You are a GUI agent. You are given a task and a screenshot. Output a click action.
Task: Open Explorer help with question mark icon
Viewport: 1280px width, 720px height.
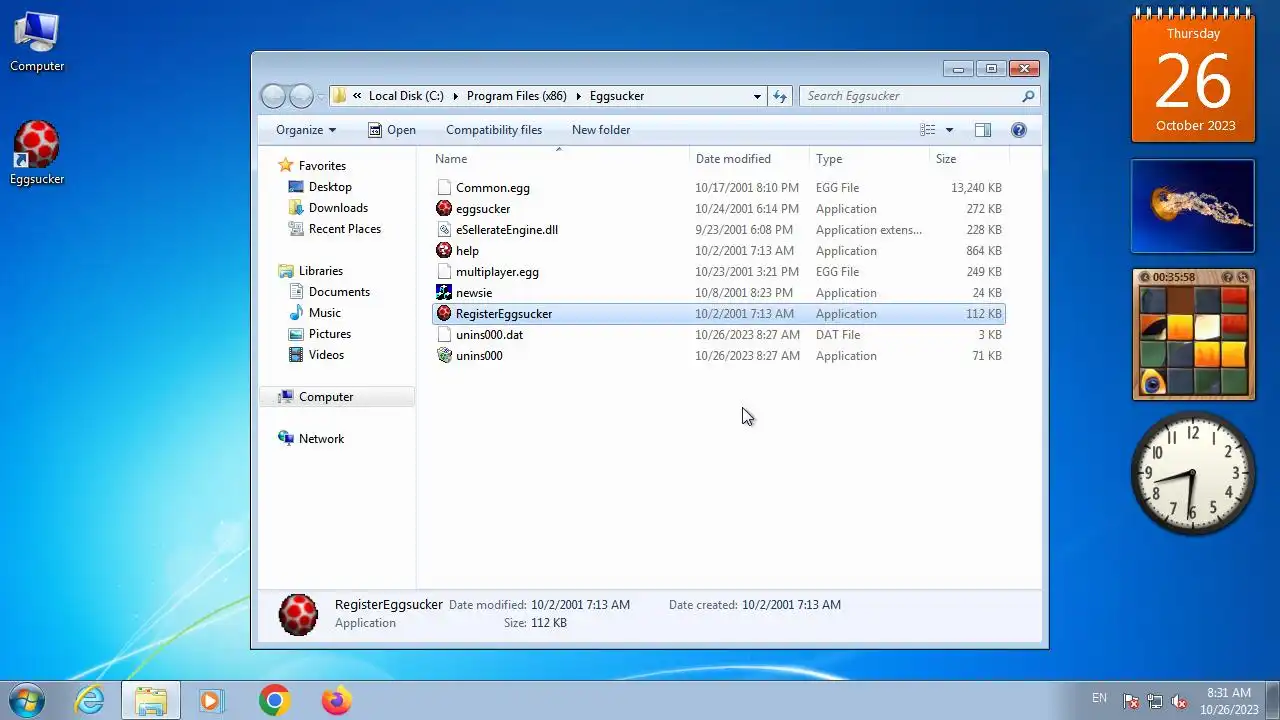1019,130
